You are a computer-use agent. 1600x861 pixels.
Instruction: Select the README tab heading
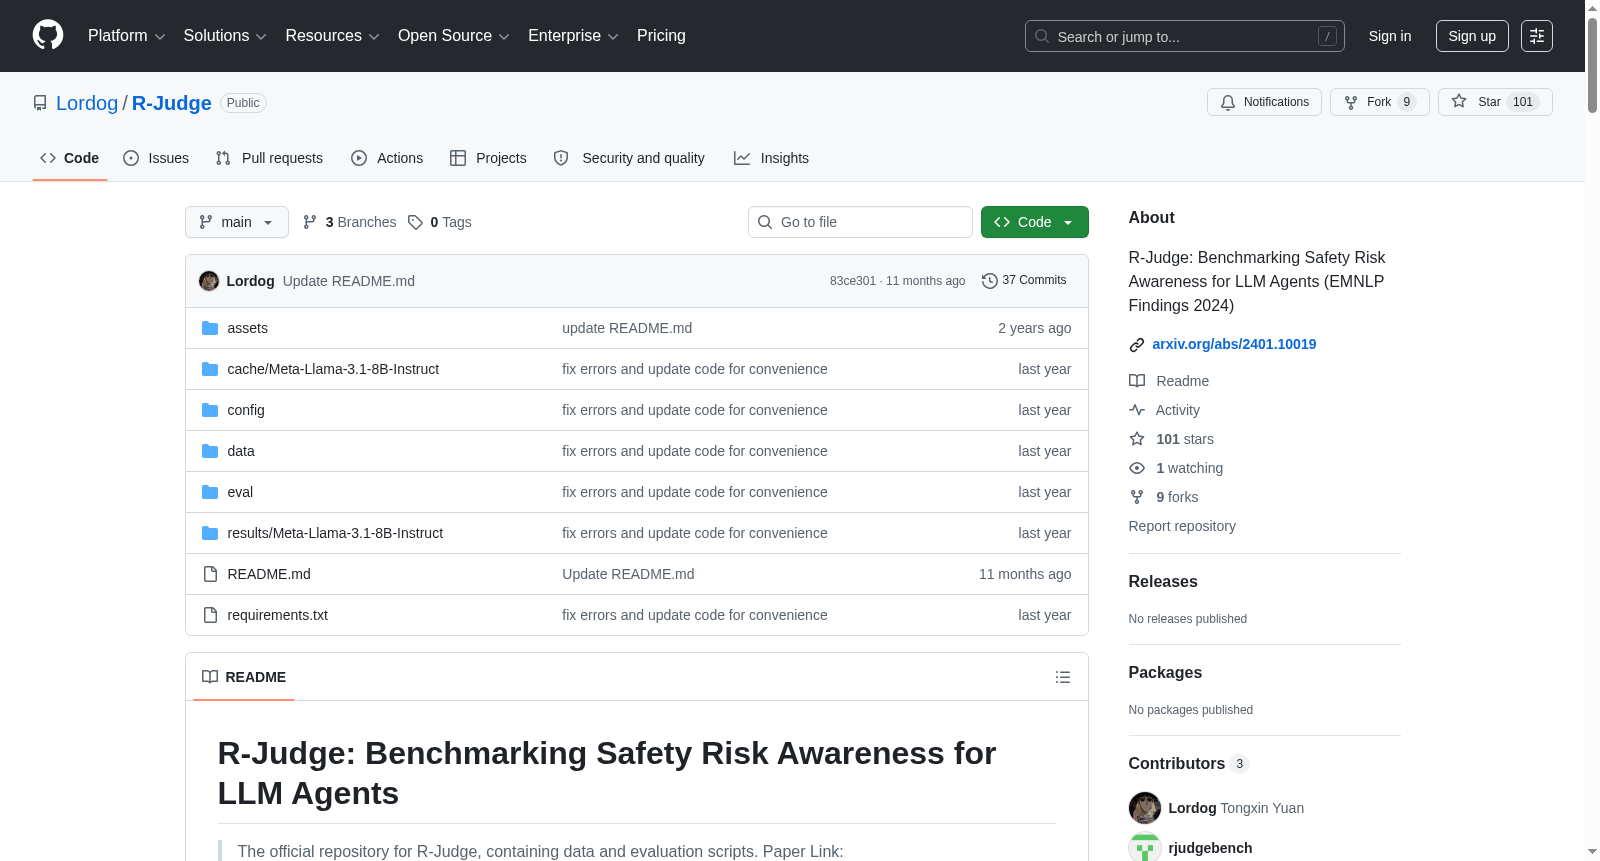tap(244, 677)
